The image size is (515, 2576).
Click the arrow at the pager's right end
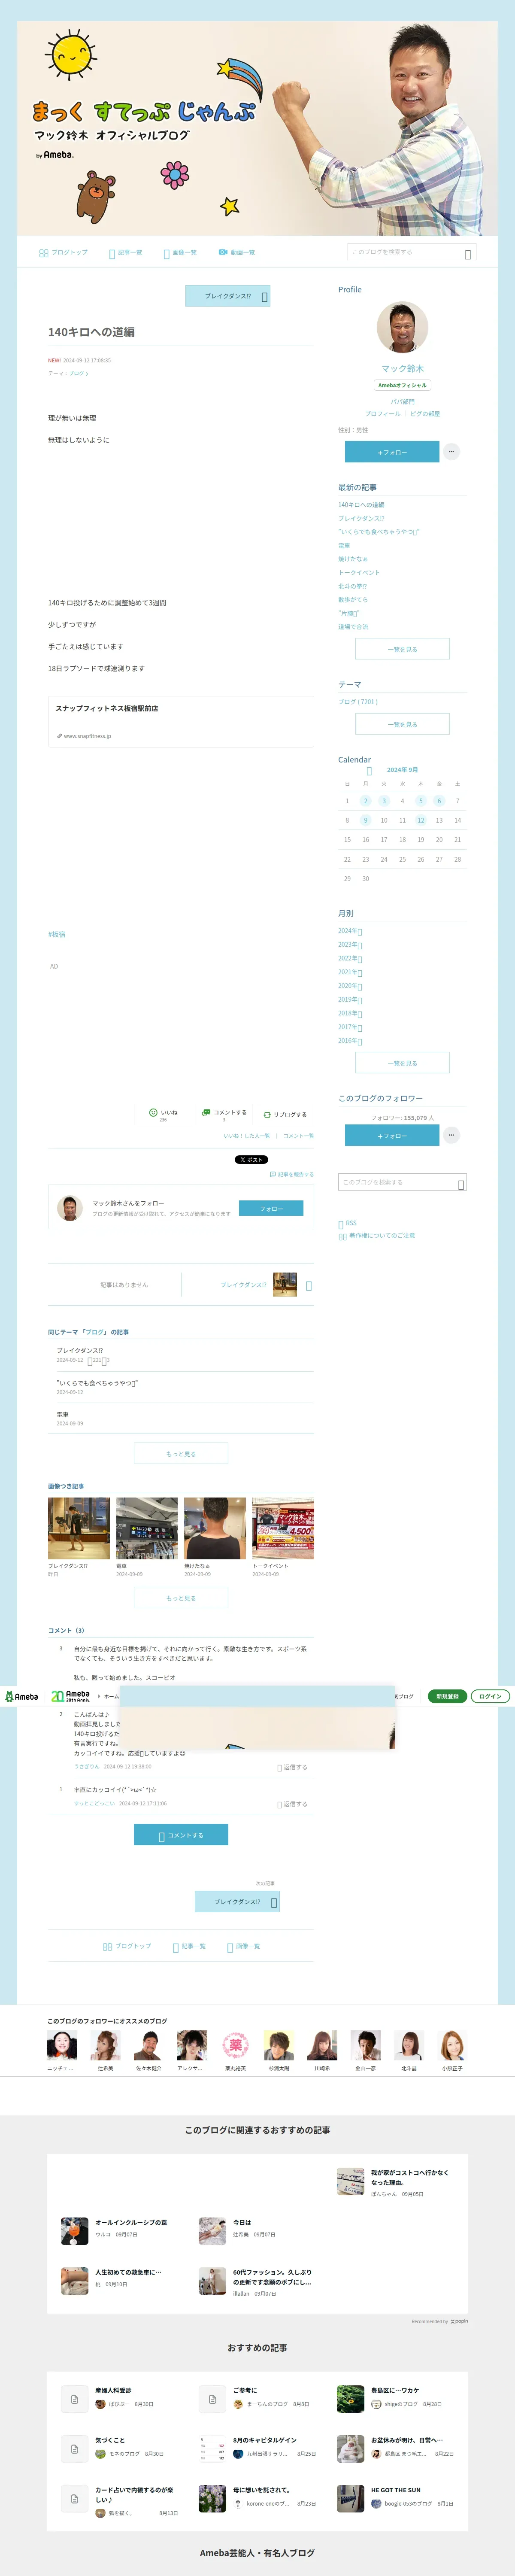[x=308, y=1286]
